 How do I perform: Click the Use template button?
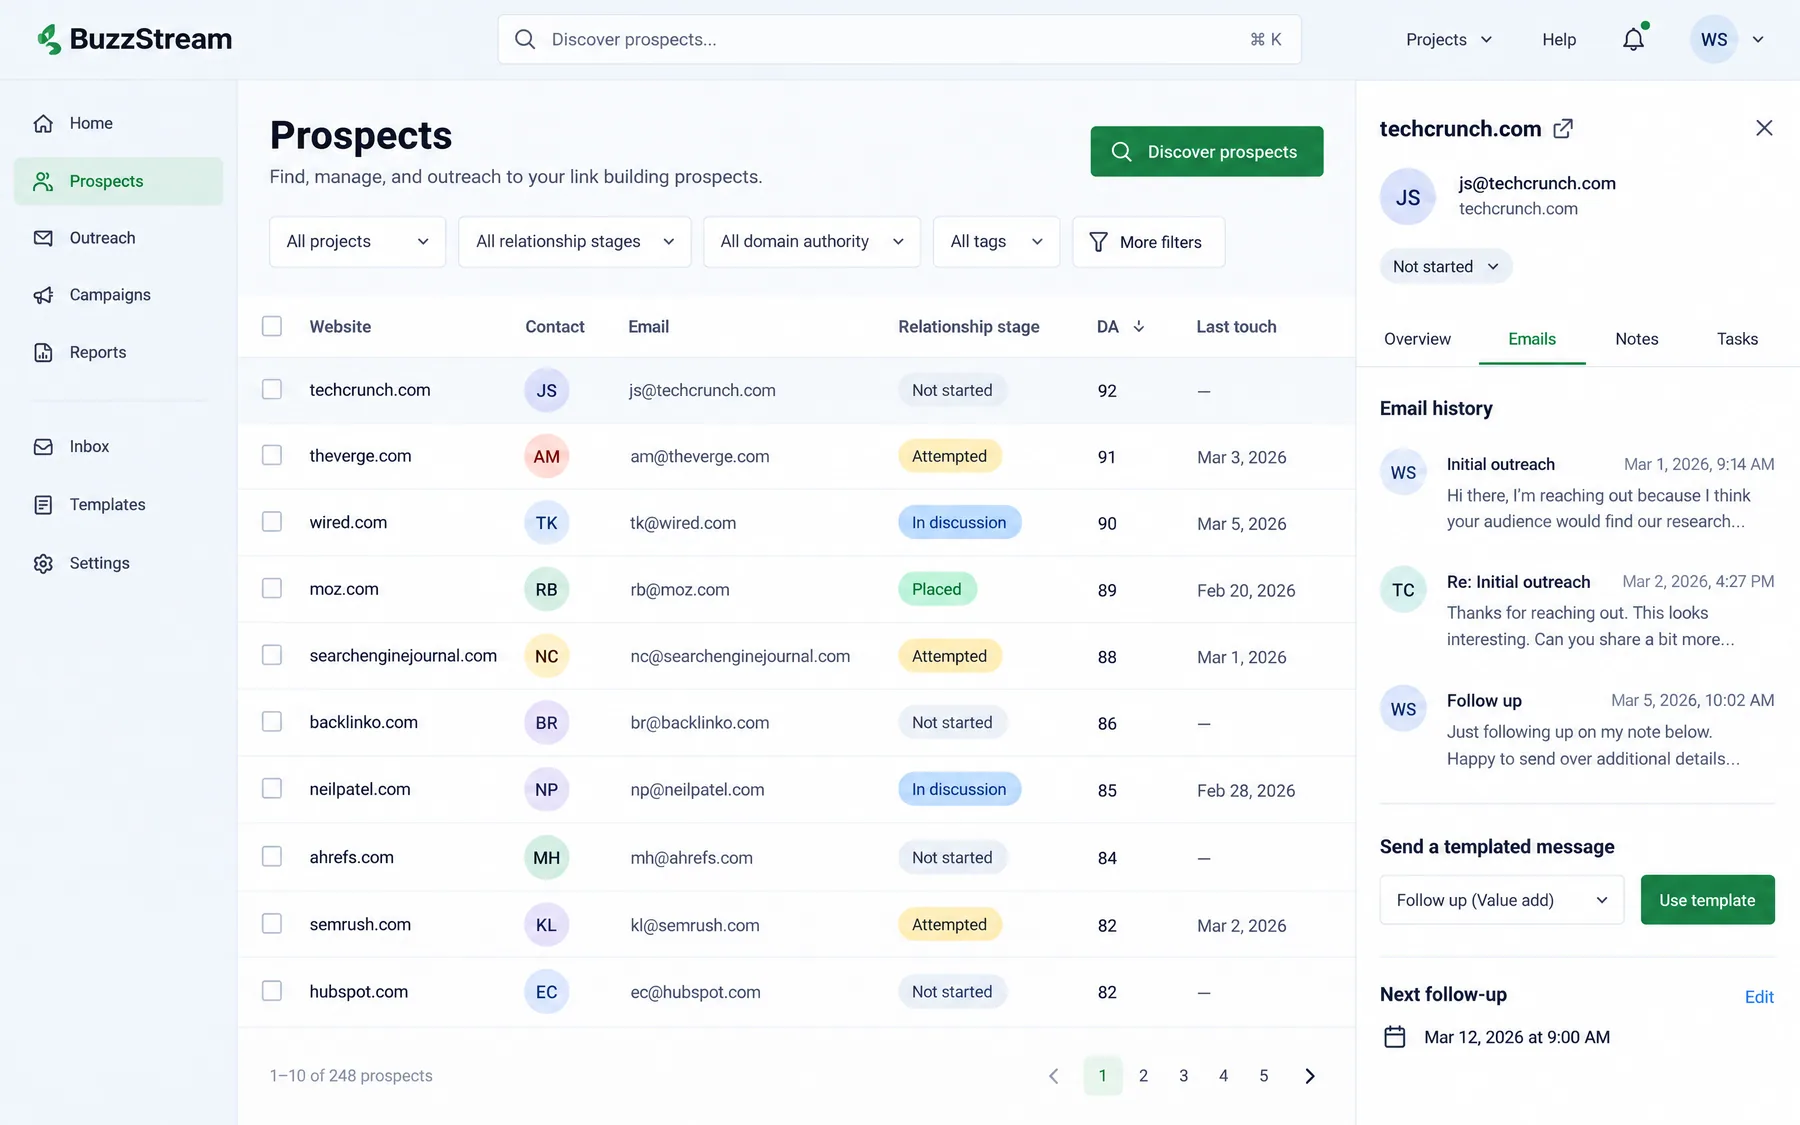pos(1707,900)
